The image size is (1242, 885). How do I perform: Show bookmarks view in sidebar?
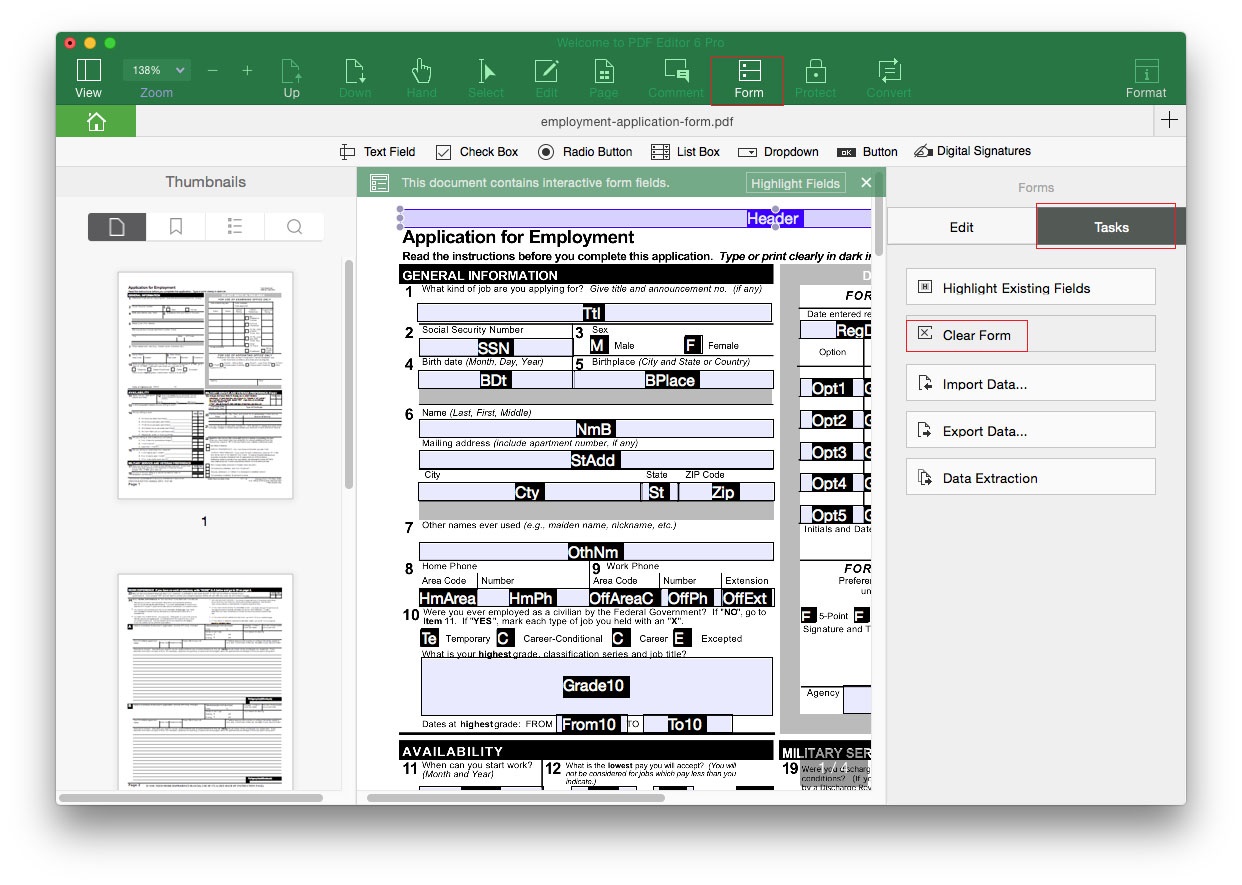point(176,227)
